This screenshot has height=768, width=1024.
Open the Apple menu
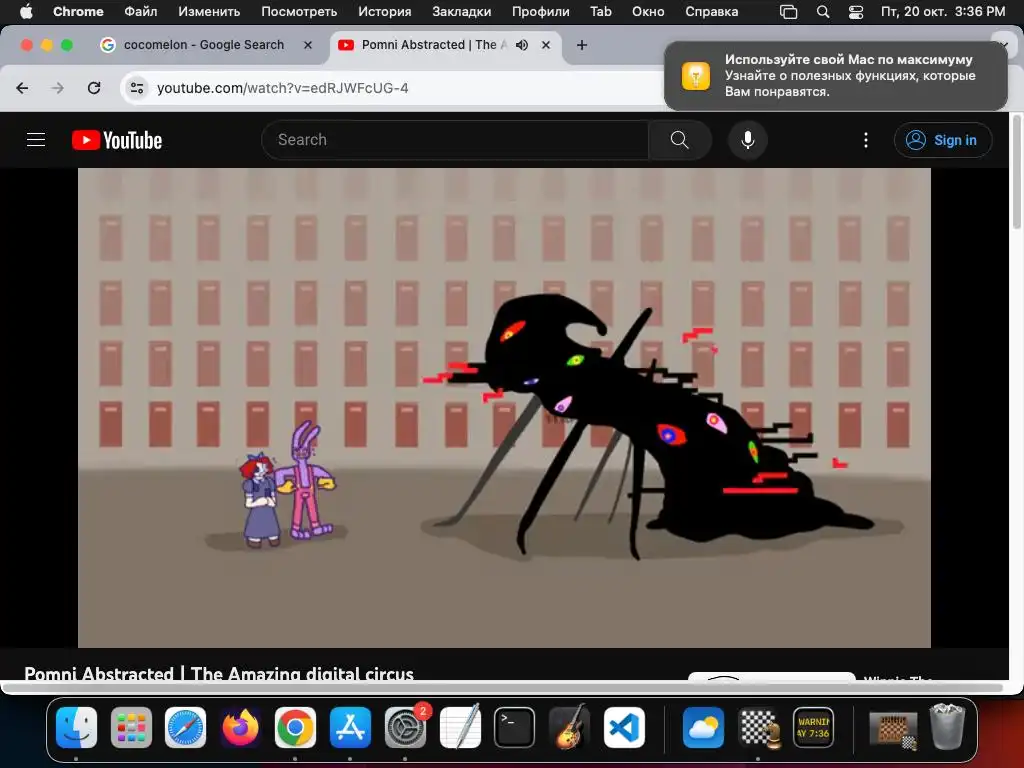click(x=26, y=11)
